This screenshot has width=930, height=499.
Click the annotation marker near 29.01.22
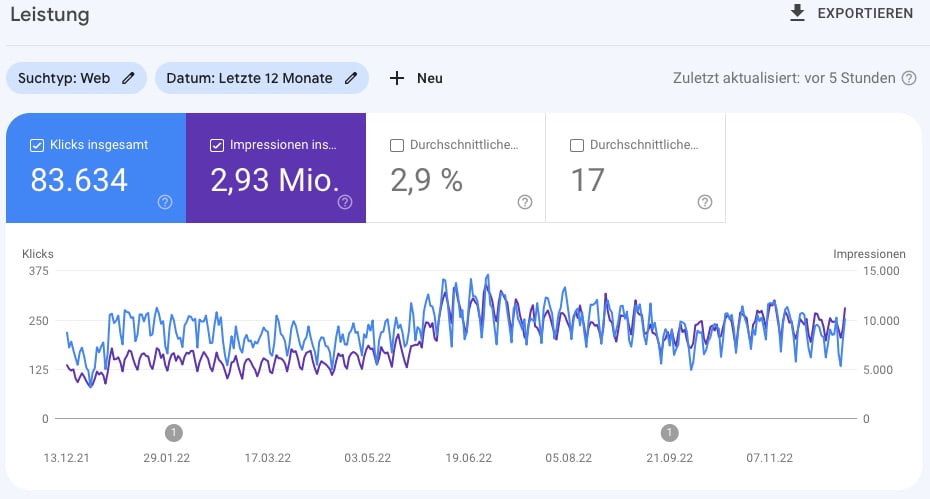point(174,432)
